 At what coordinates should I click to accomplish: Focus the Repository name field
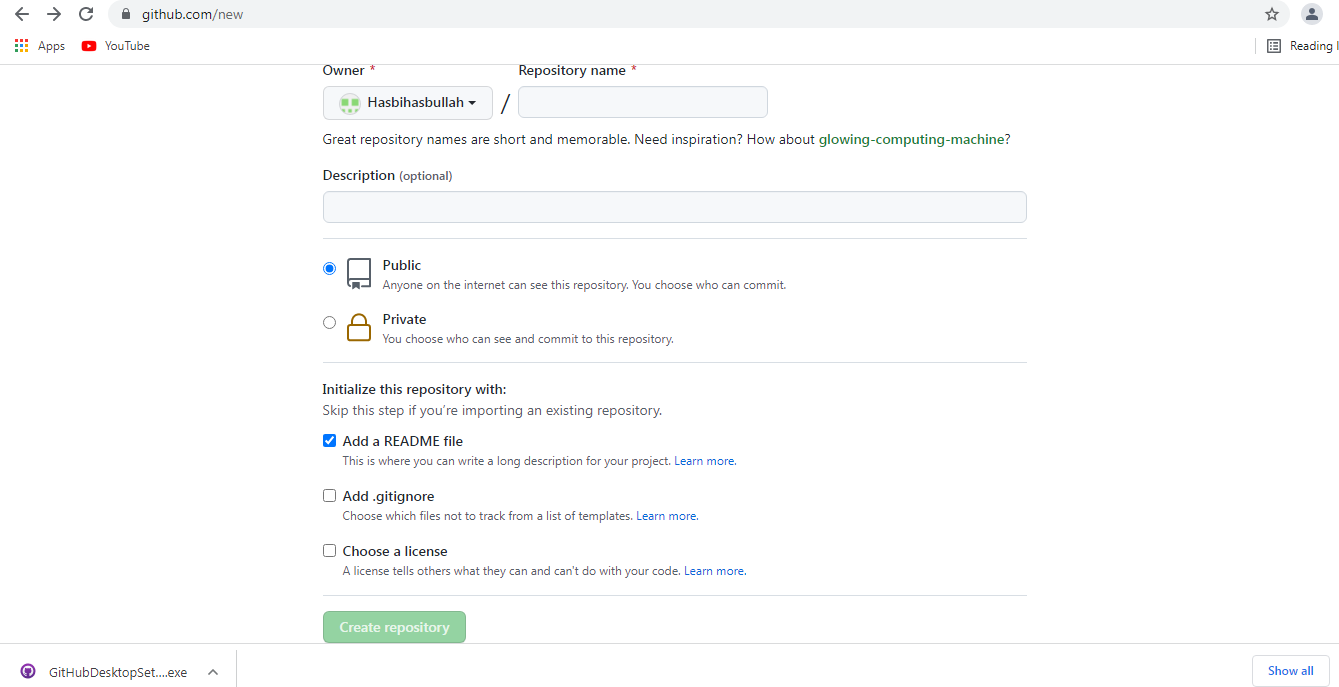click(643, 102)
